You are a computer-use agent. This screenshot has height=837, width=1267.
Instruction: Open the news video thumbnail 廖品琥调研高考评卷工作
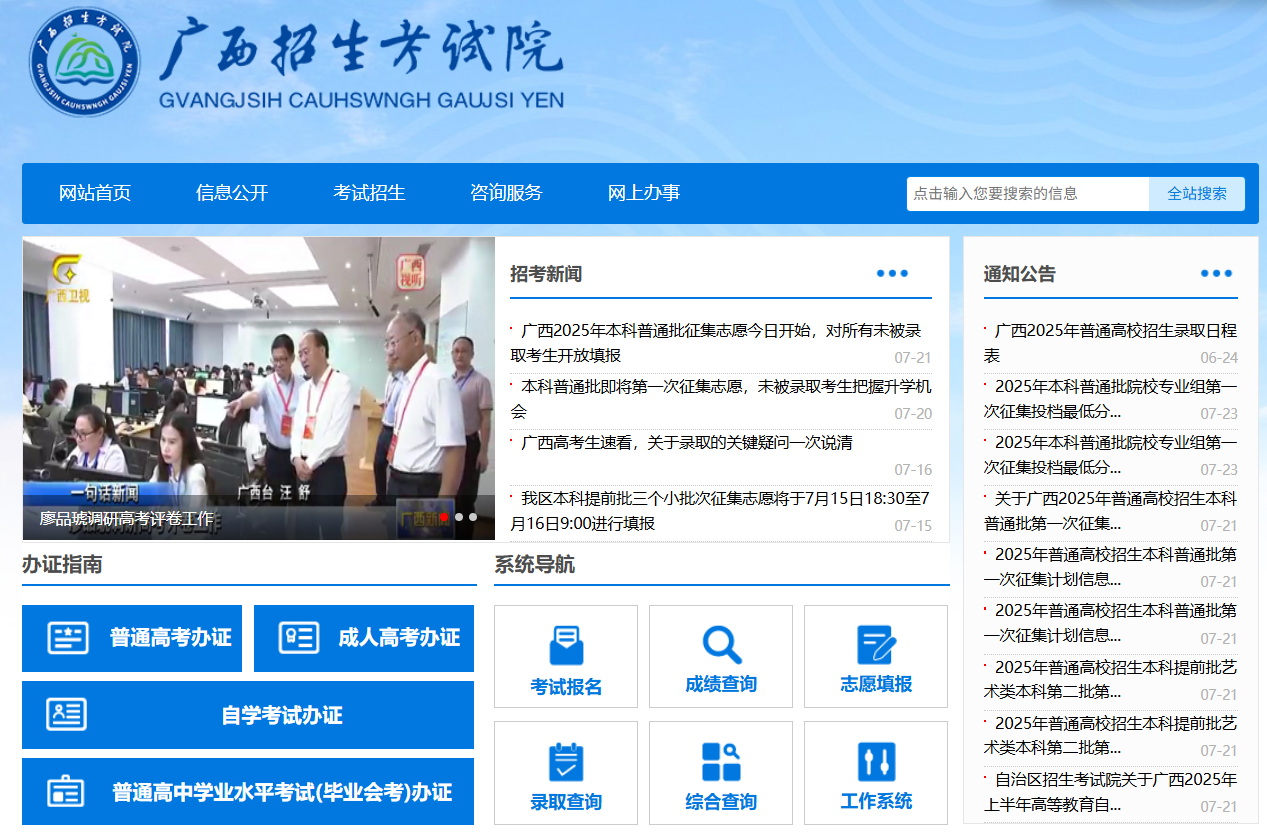click(x=259, y=388)
